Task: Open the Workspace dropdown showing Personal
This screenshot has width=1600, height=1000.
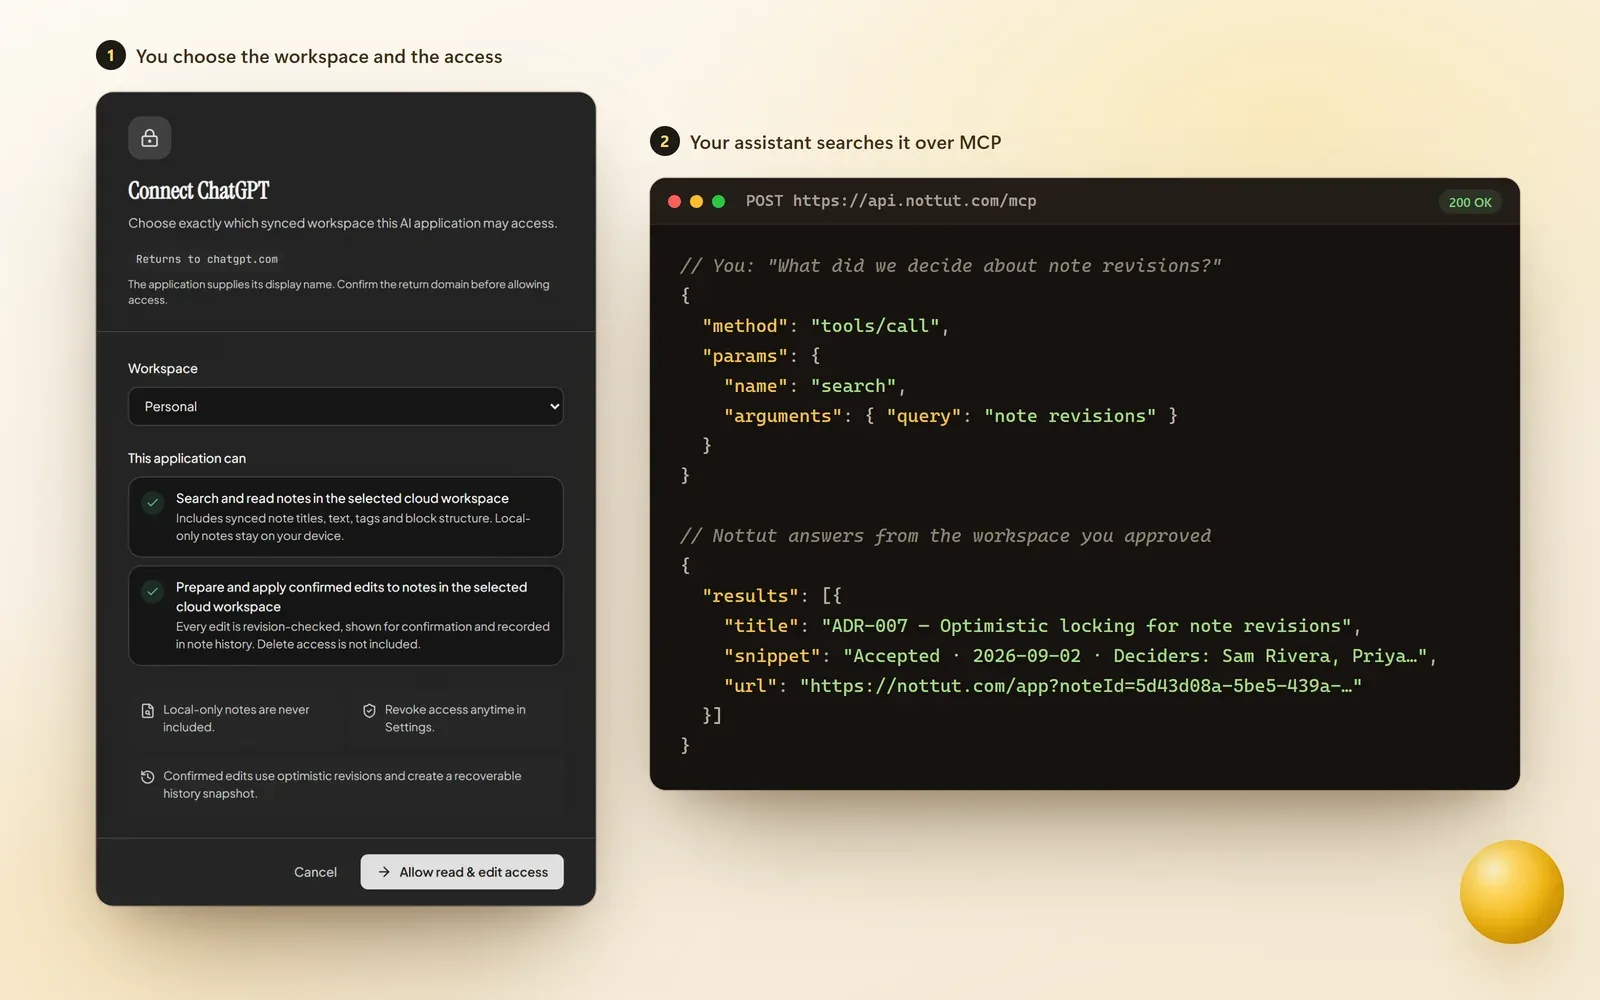Action: [x=346, y=406]
